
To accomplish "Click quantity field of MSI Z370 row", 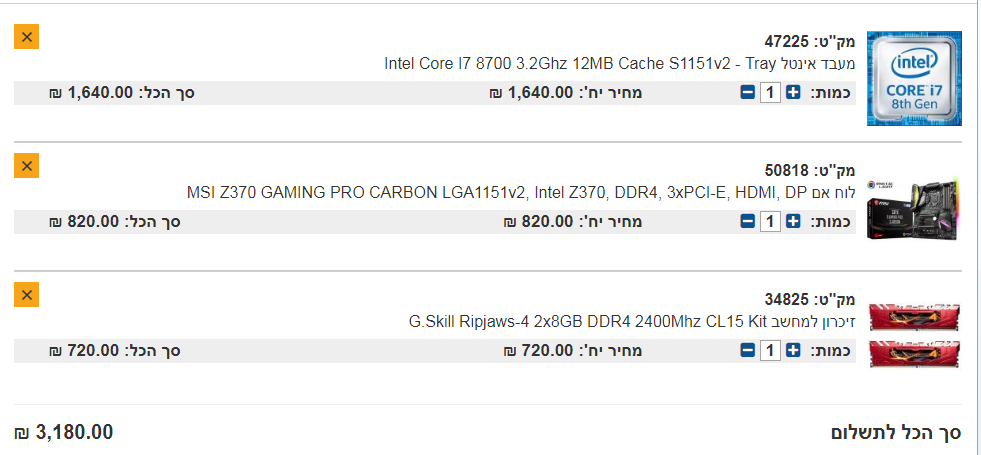I will tap(770, 222).
